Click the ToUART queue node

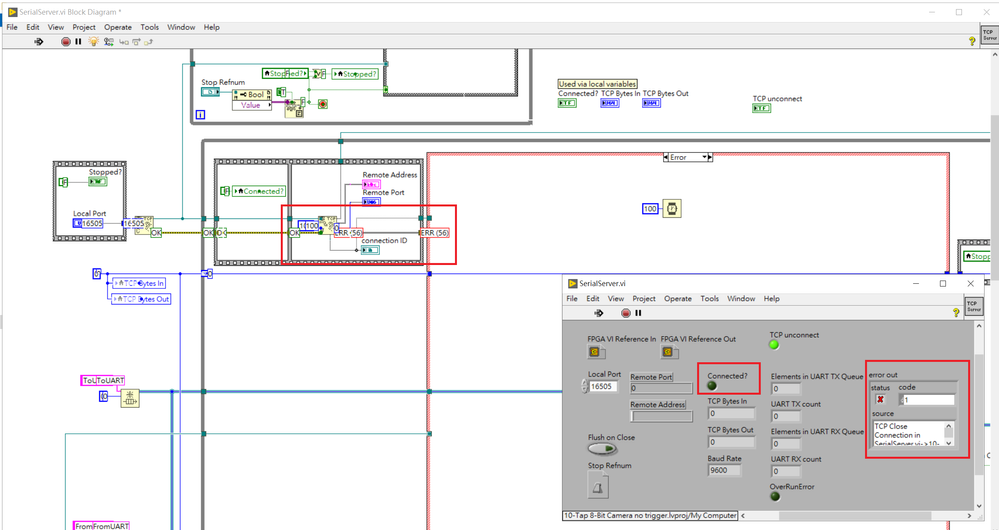(x=129, y=398)
